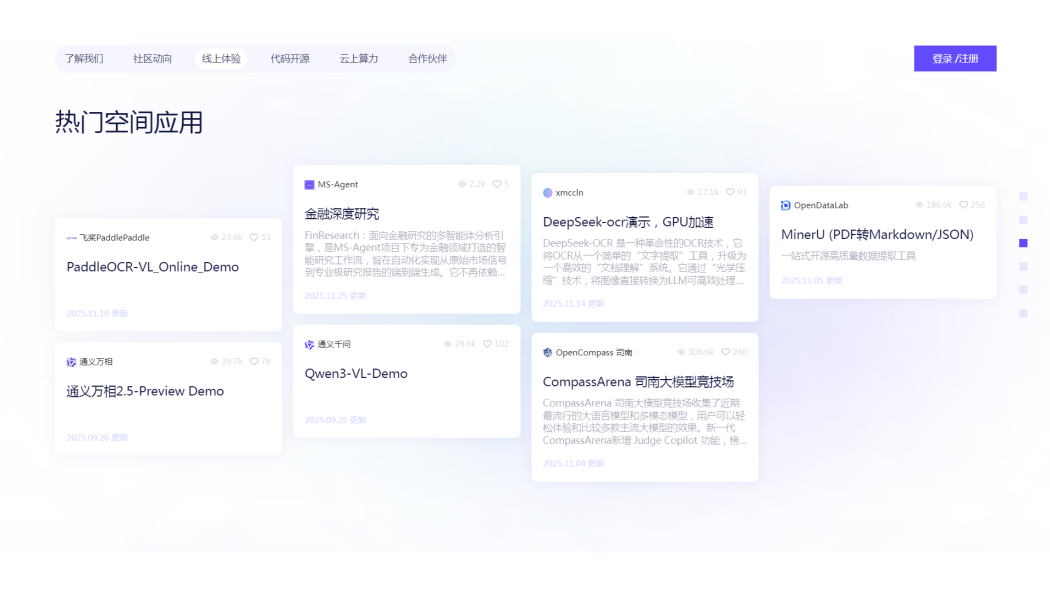Image resolution: width=1050 pixels, height=590 pixels.
Task: Open the 合作伙伴 nav item
Action: coord(427,59)
